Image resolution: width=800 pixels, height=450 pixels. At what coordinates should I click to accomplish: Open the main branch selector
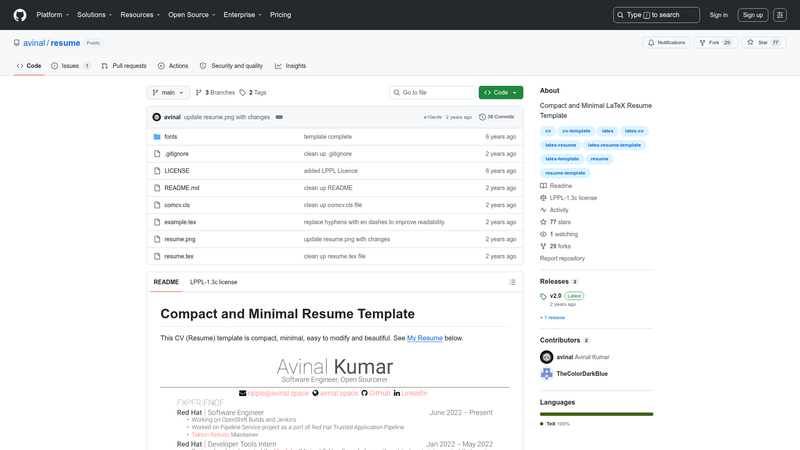tap(168, 92)
